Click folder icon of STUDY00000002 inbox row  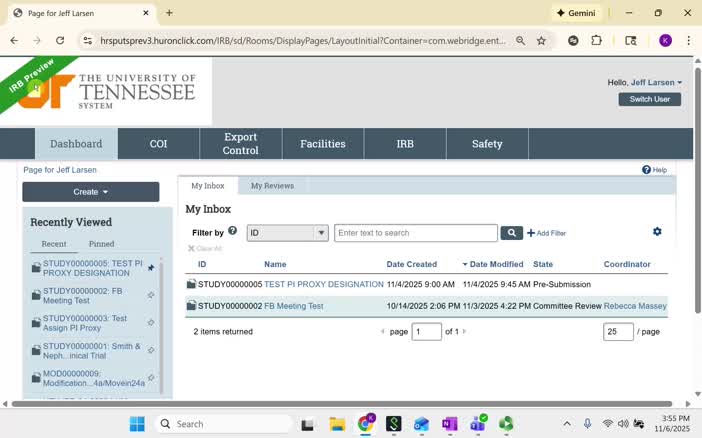click(x=191, y=305)
